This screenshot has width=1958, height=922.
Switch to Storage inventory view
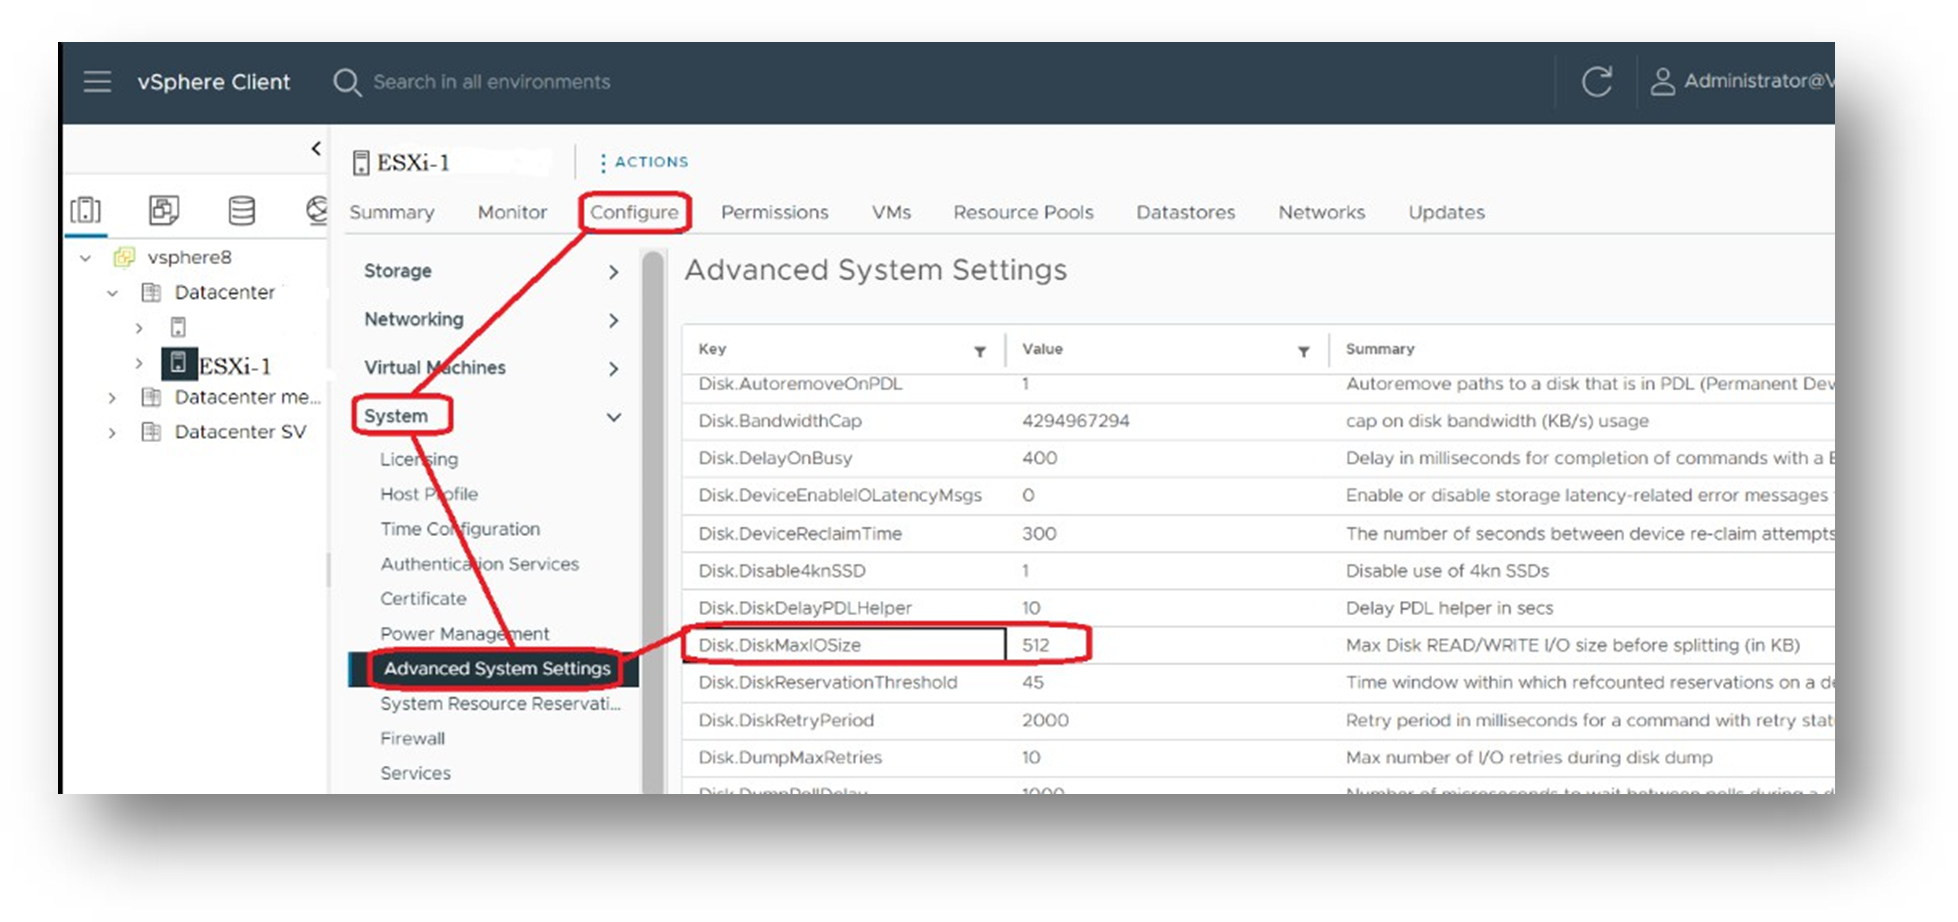click(x=241, y=210)
